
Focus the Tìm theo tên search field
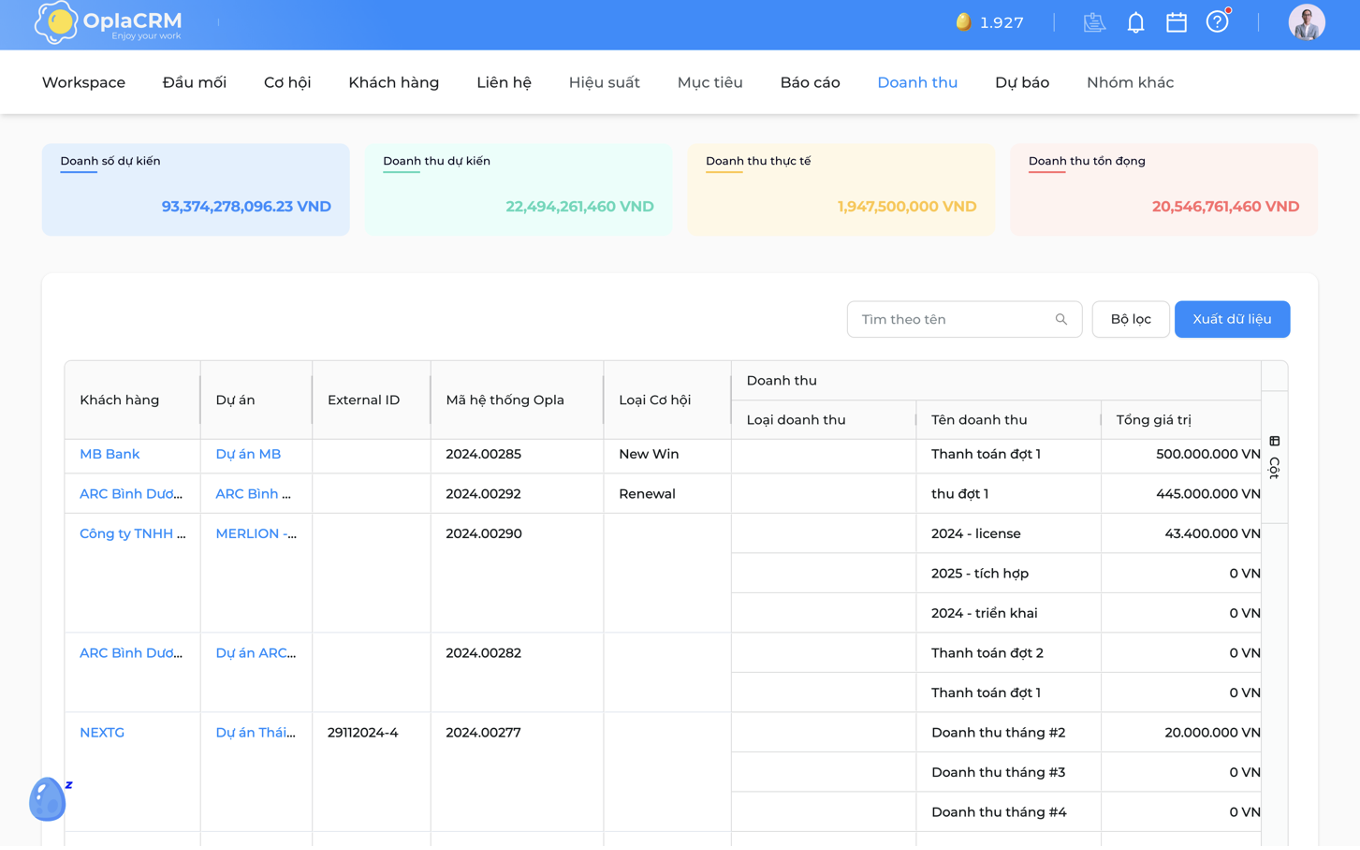click(x=964, y=319)
